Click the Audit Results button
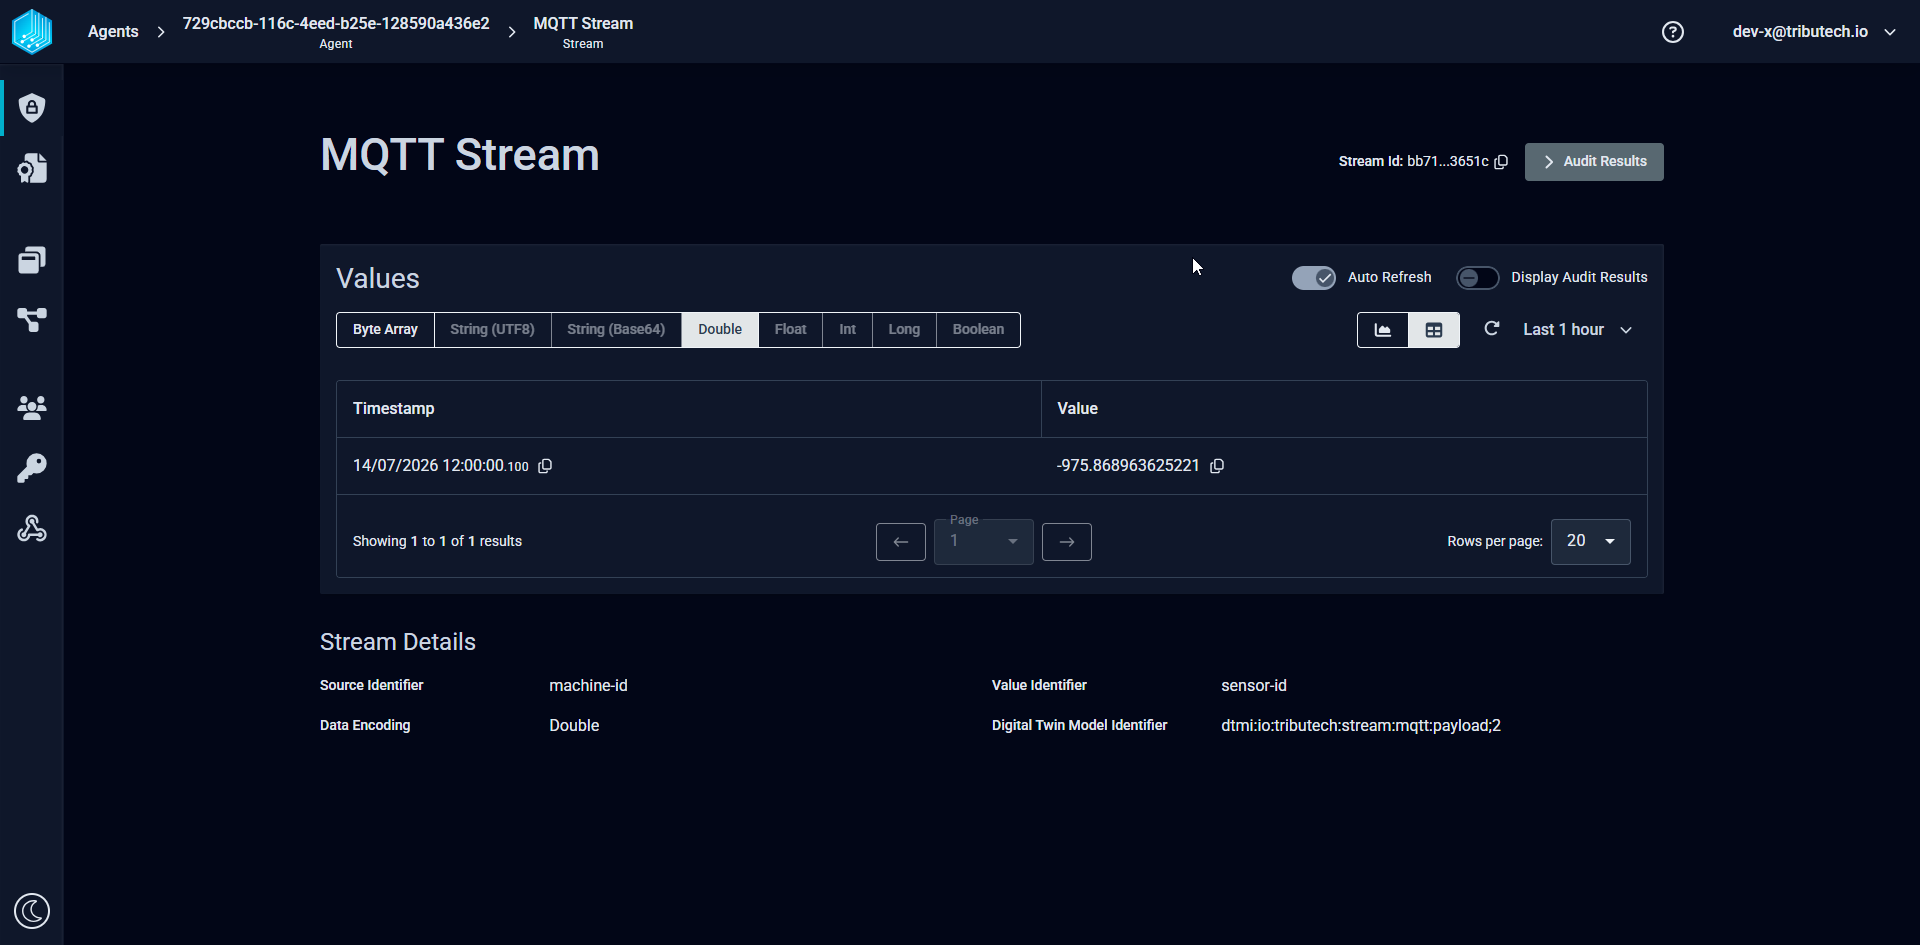Viewport: 1920px width, 945px height. 1594,162
